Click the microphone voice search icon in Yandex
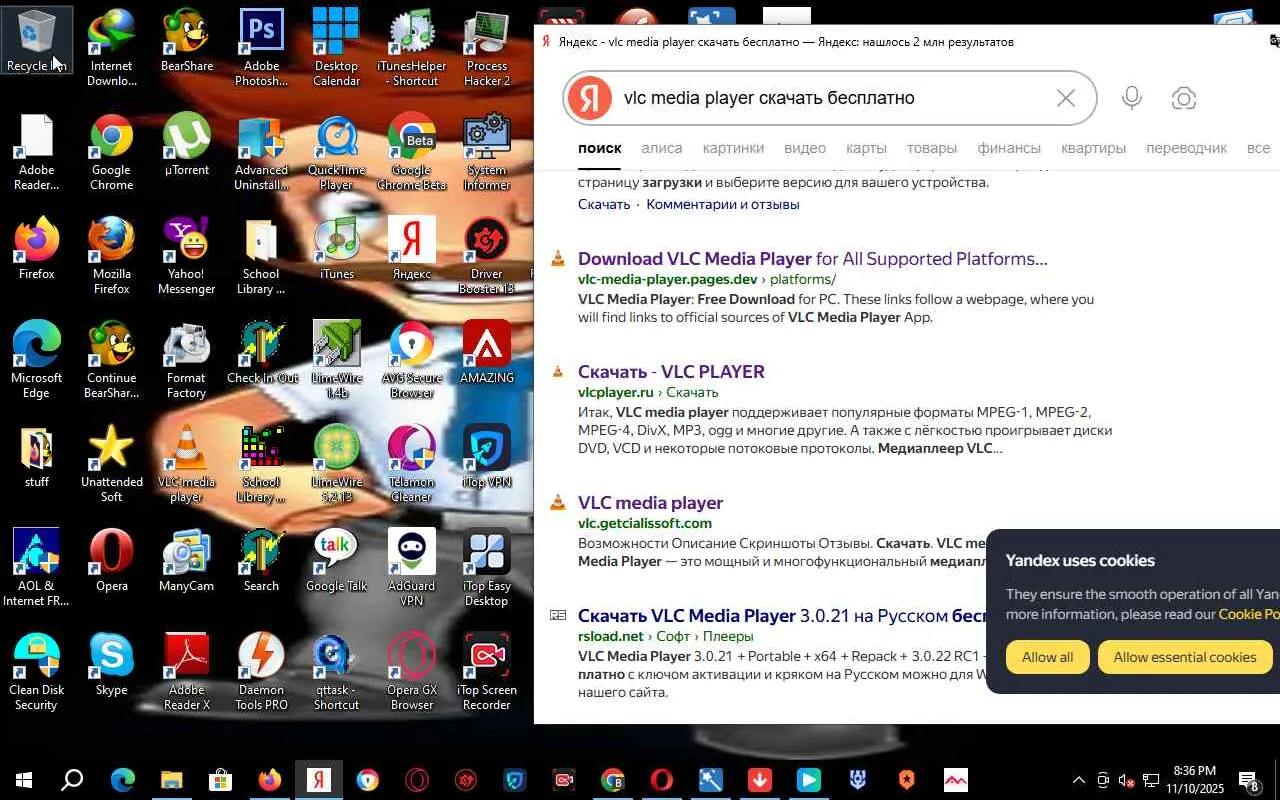This screenshot has height=800, width=1280. 1132,98
